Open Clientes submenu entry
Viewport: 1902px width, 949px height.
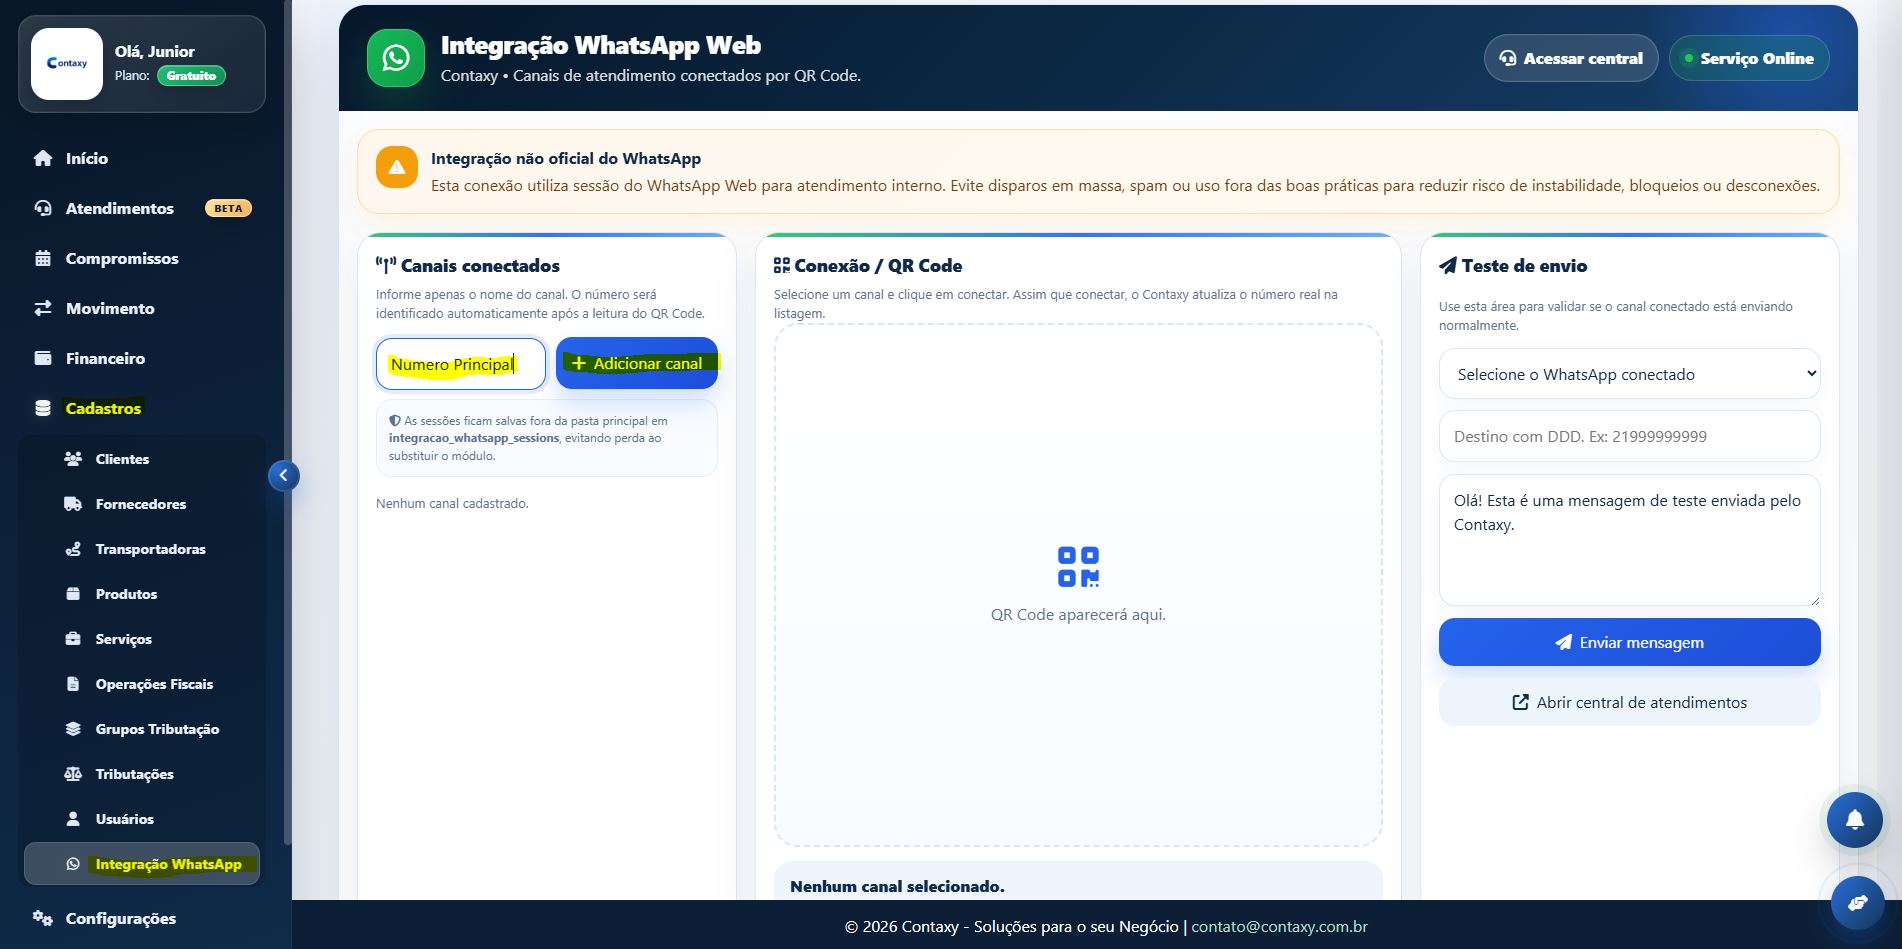142,459
